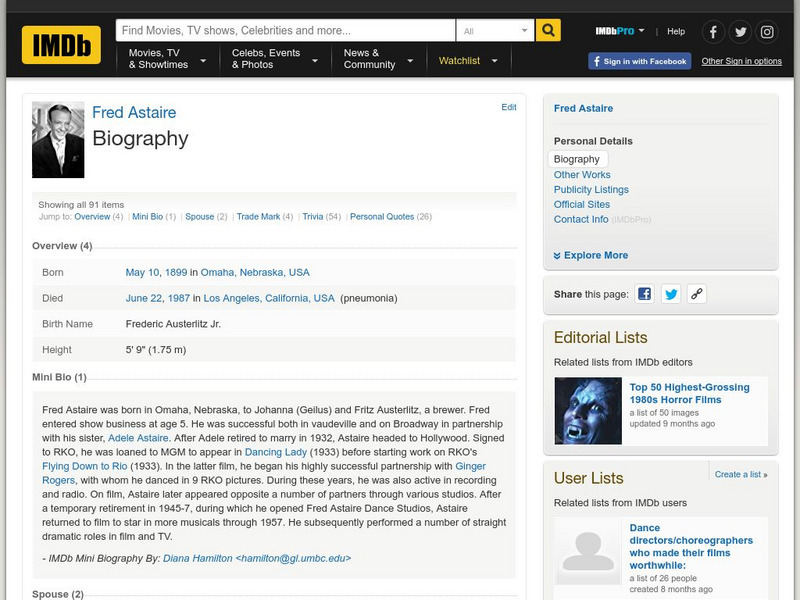Jump to the Overview section
Viewport: 800px width, 600px height.
pyautogui.click(x=92, y=217)
